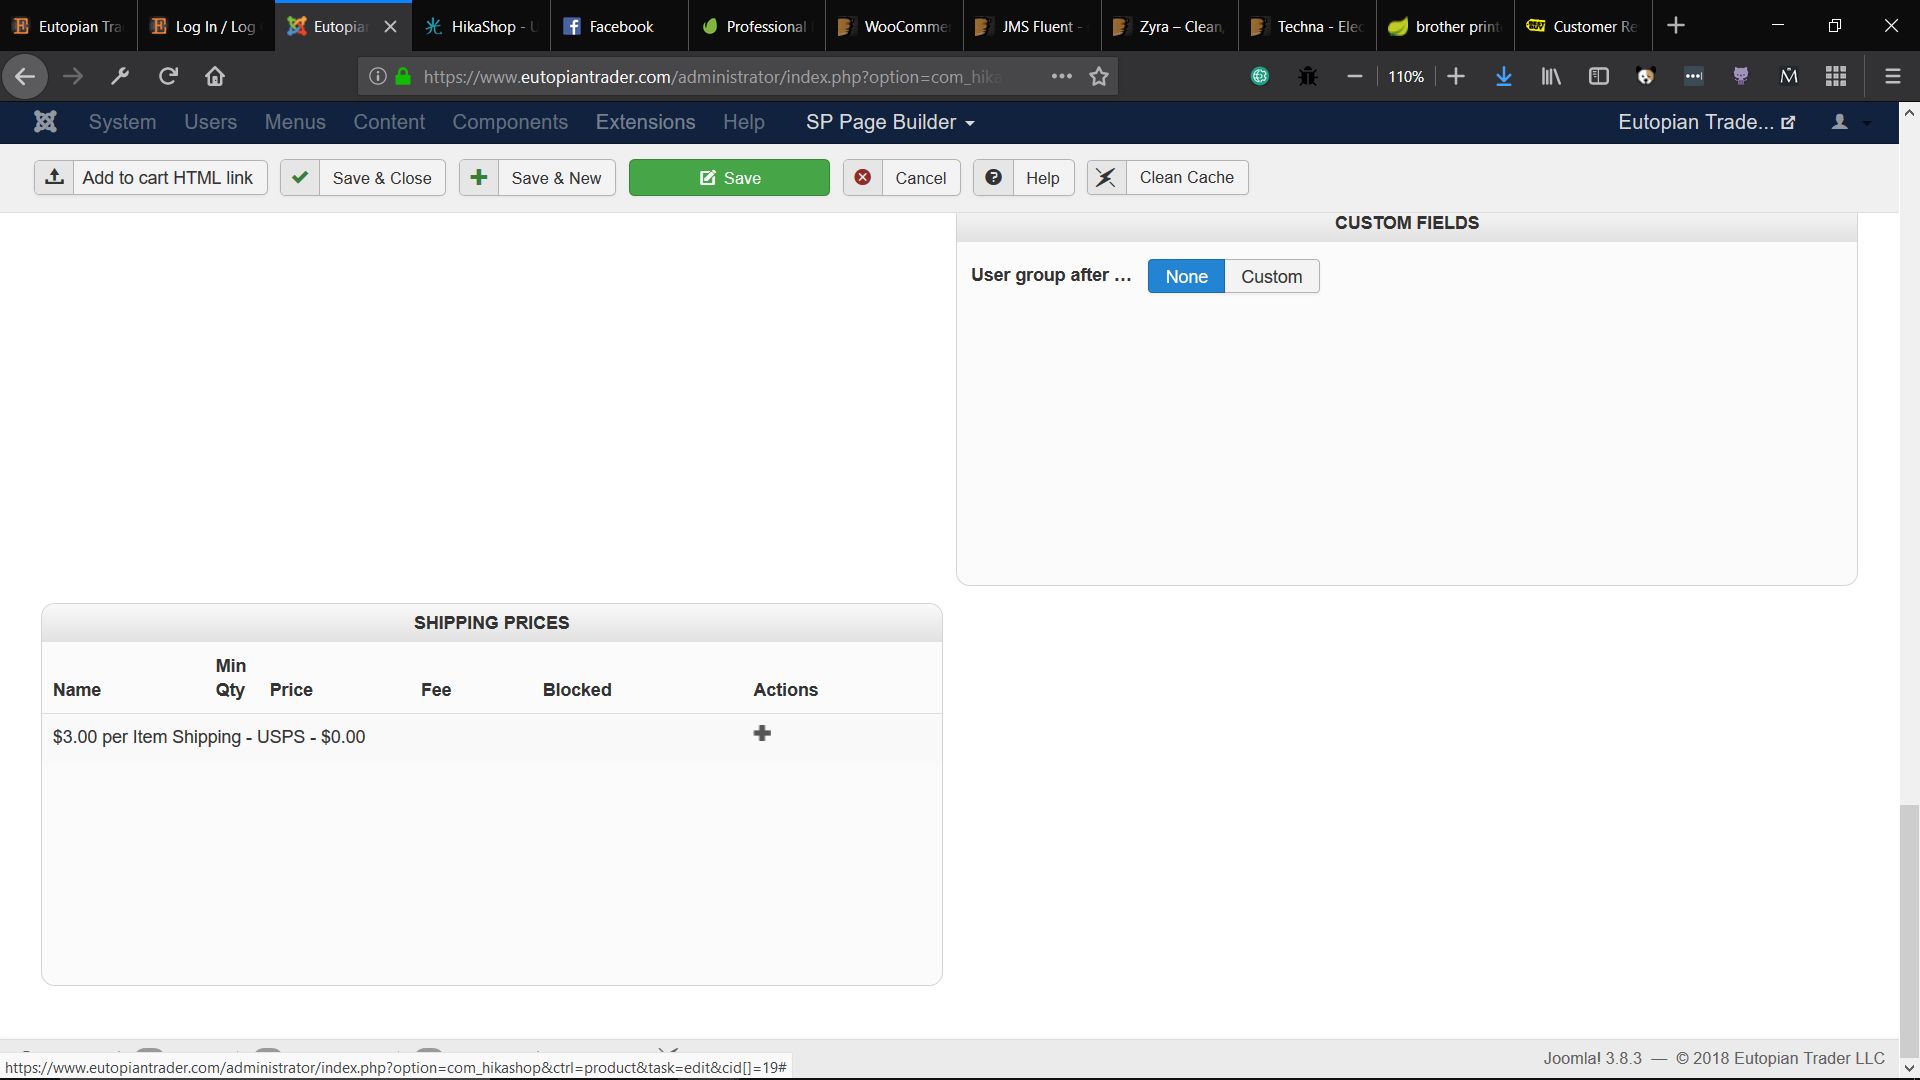Open the Firefox hamburger menu
The image size is (1920, 1080).
[1892, 76]
